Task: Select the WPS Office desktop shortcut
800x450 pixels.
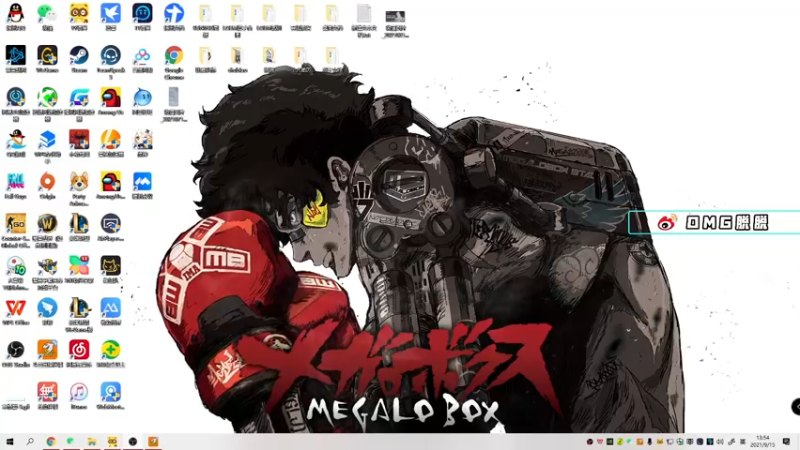Action: point(16,312)
